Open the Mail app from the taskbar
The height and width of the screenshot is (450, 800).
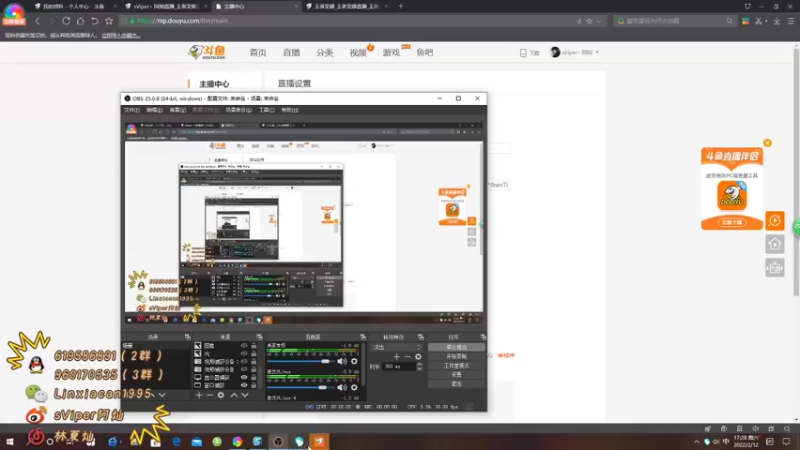(196, 441)
